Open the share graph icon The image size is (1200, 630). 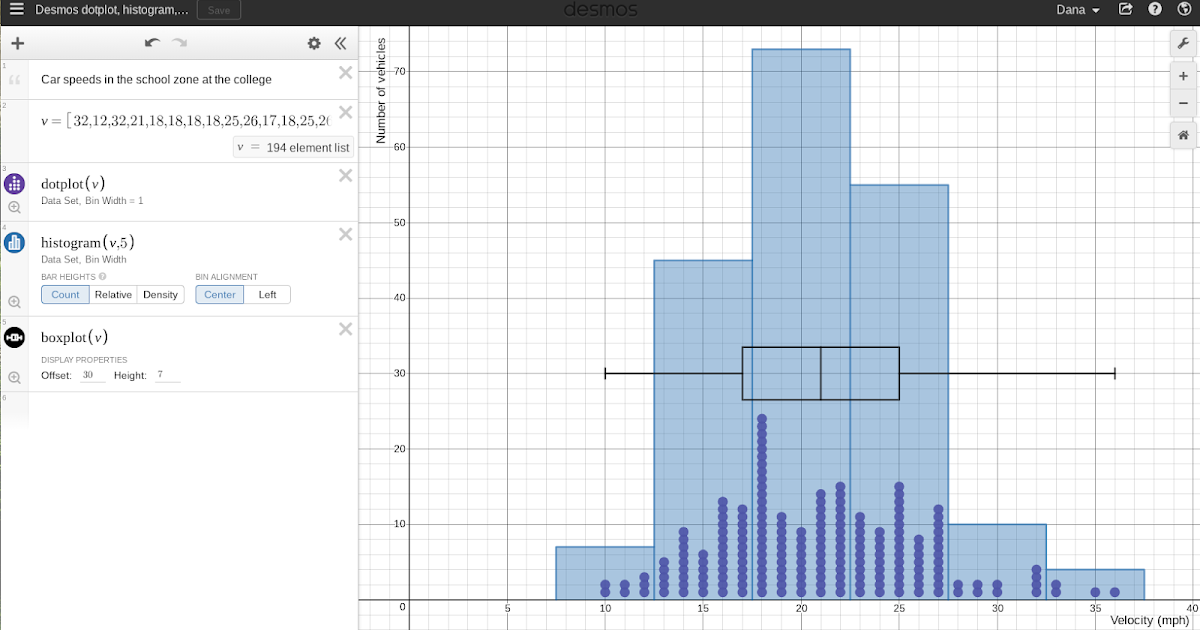click(x=1125, y=9)
